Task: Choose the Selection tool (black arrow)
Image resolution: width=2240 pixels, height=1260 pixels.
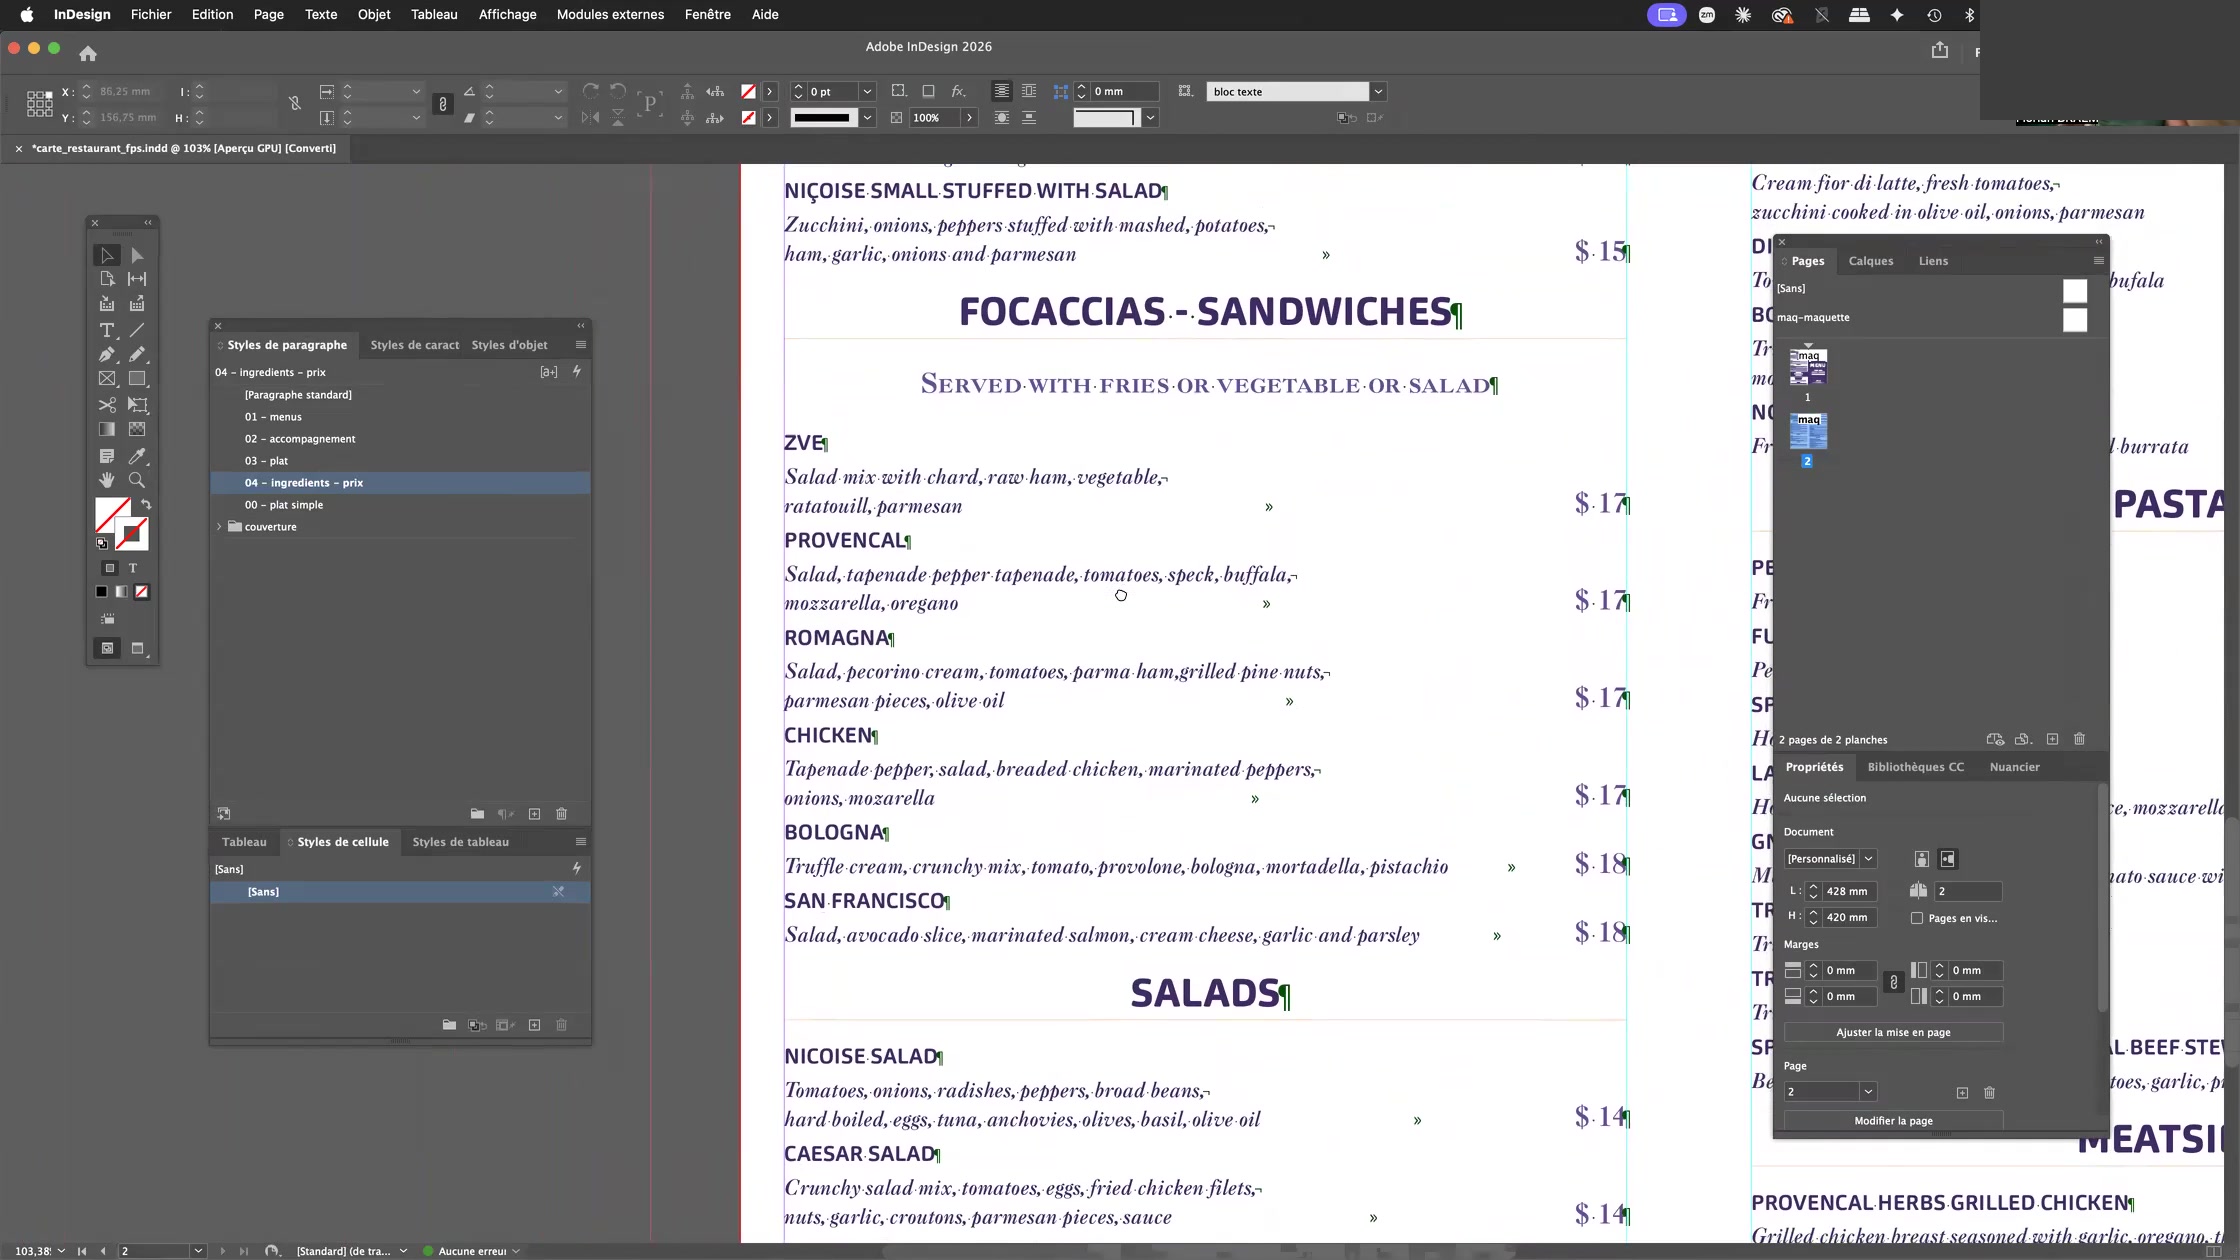Action: pyautogui.click(x=107, y=256)
